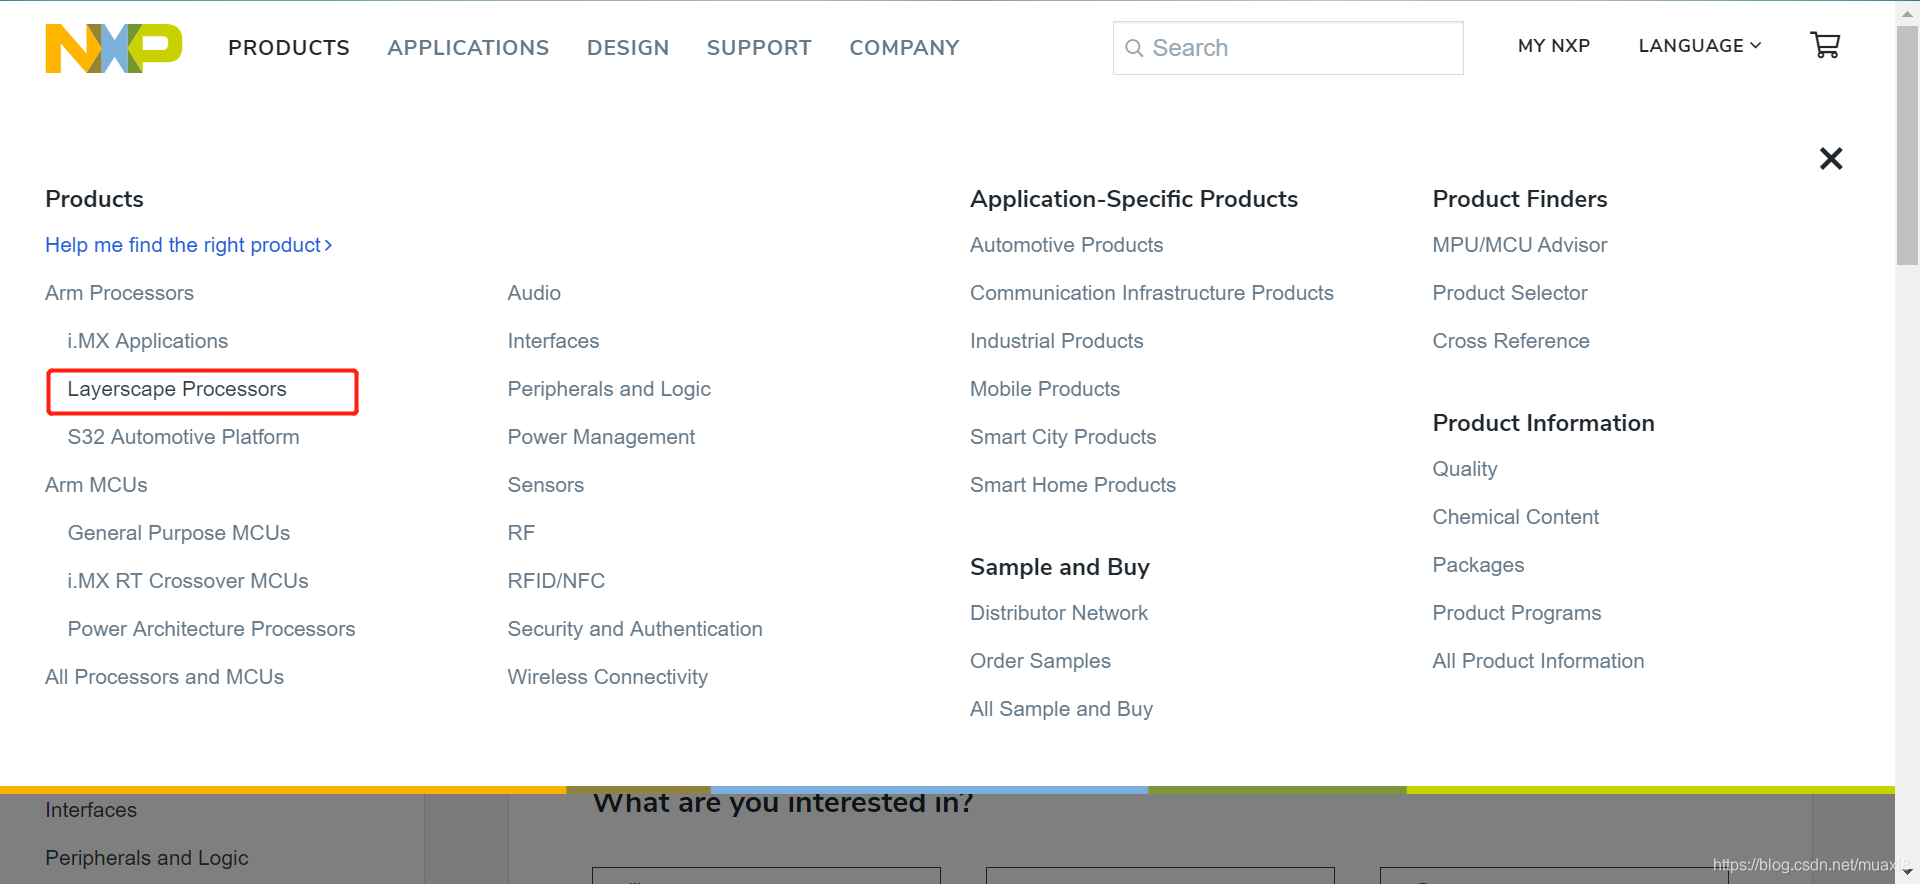Open Industrial Products

1056,341
